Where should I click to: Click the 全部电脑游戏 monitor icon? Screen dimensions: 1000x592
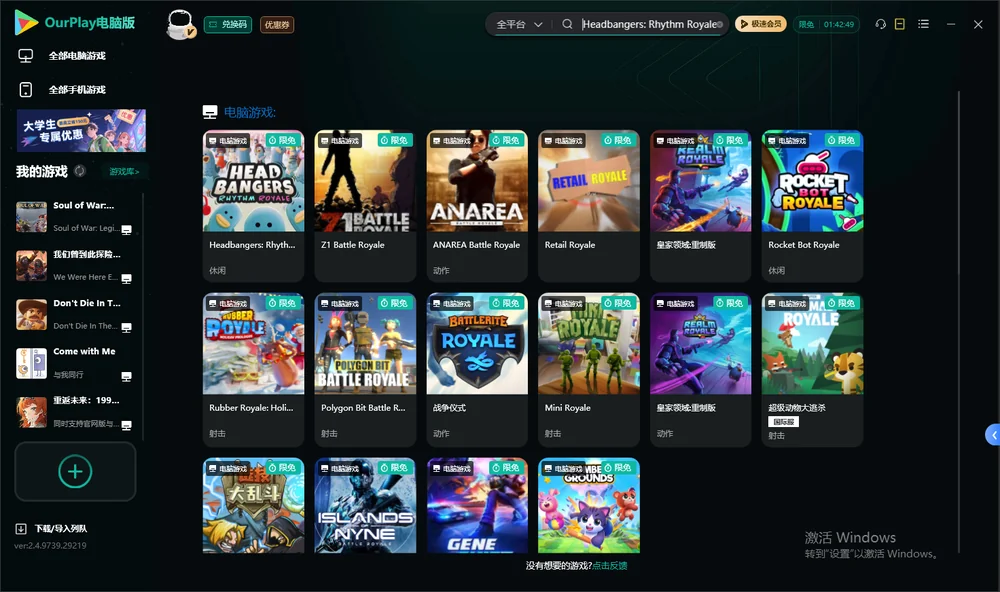(x=26, y=56)
